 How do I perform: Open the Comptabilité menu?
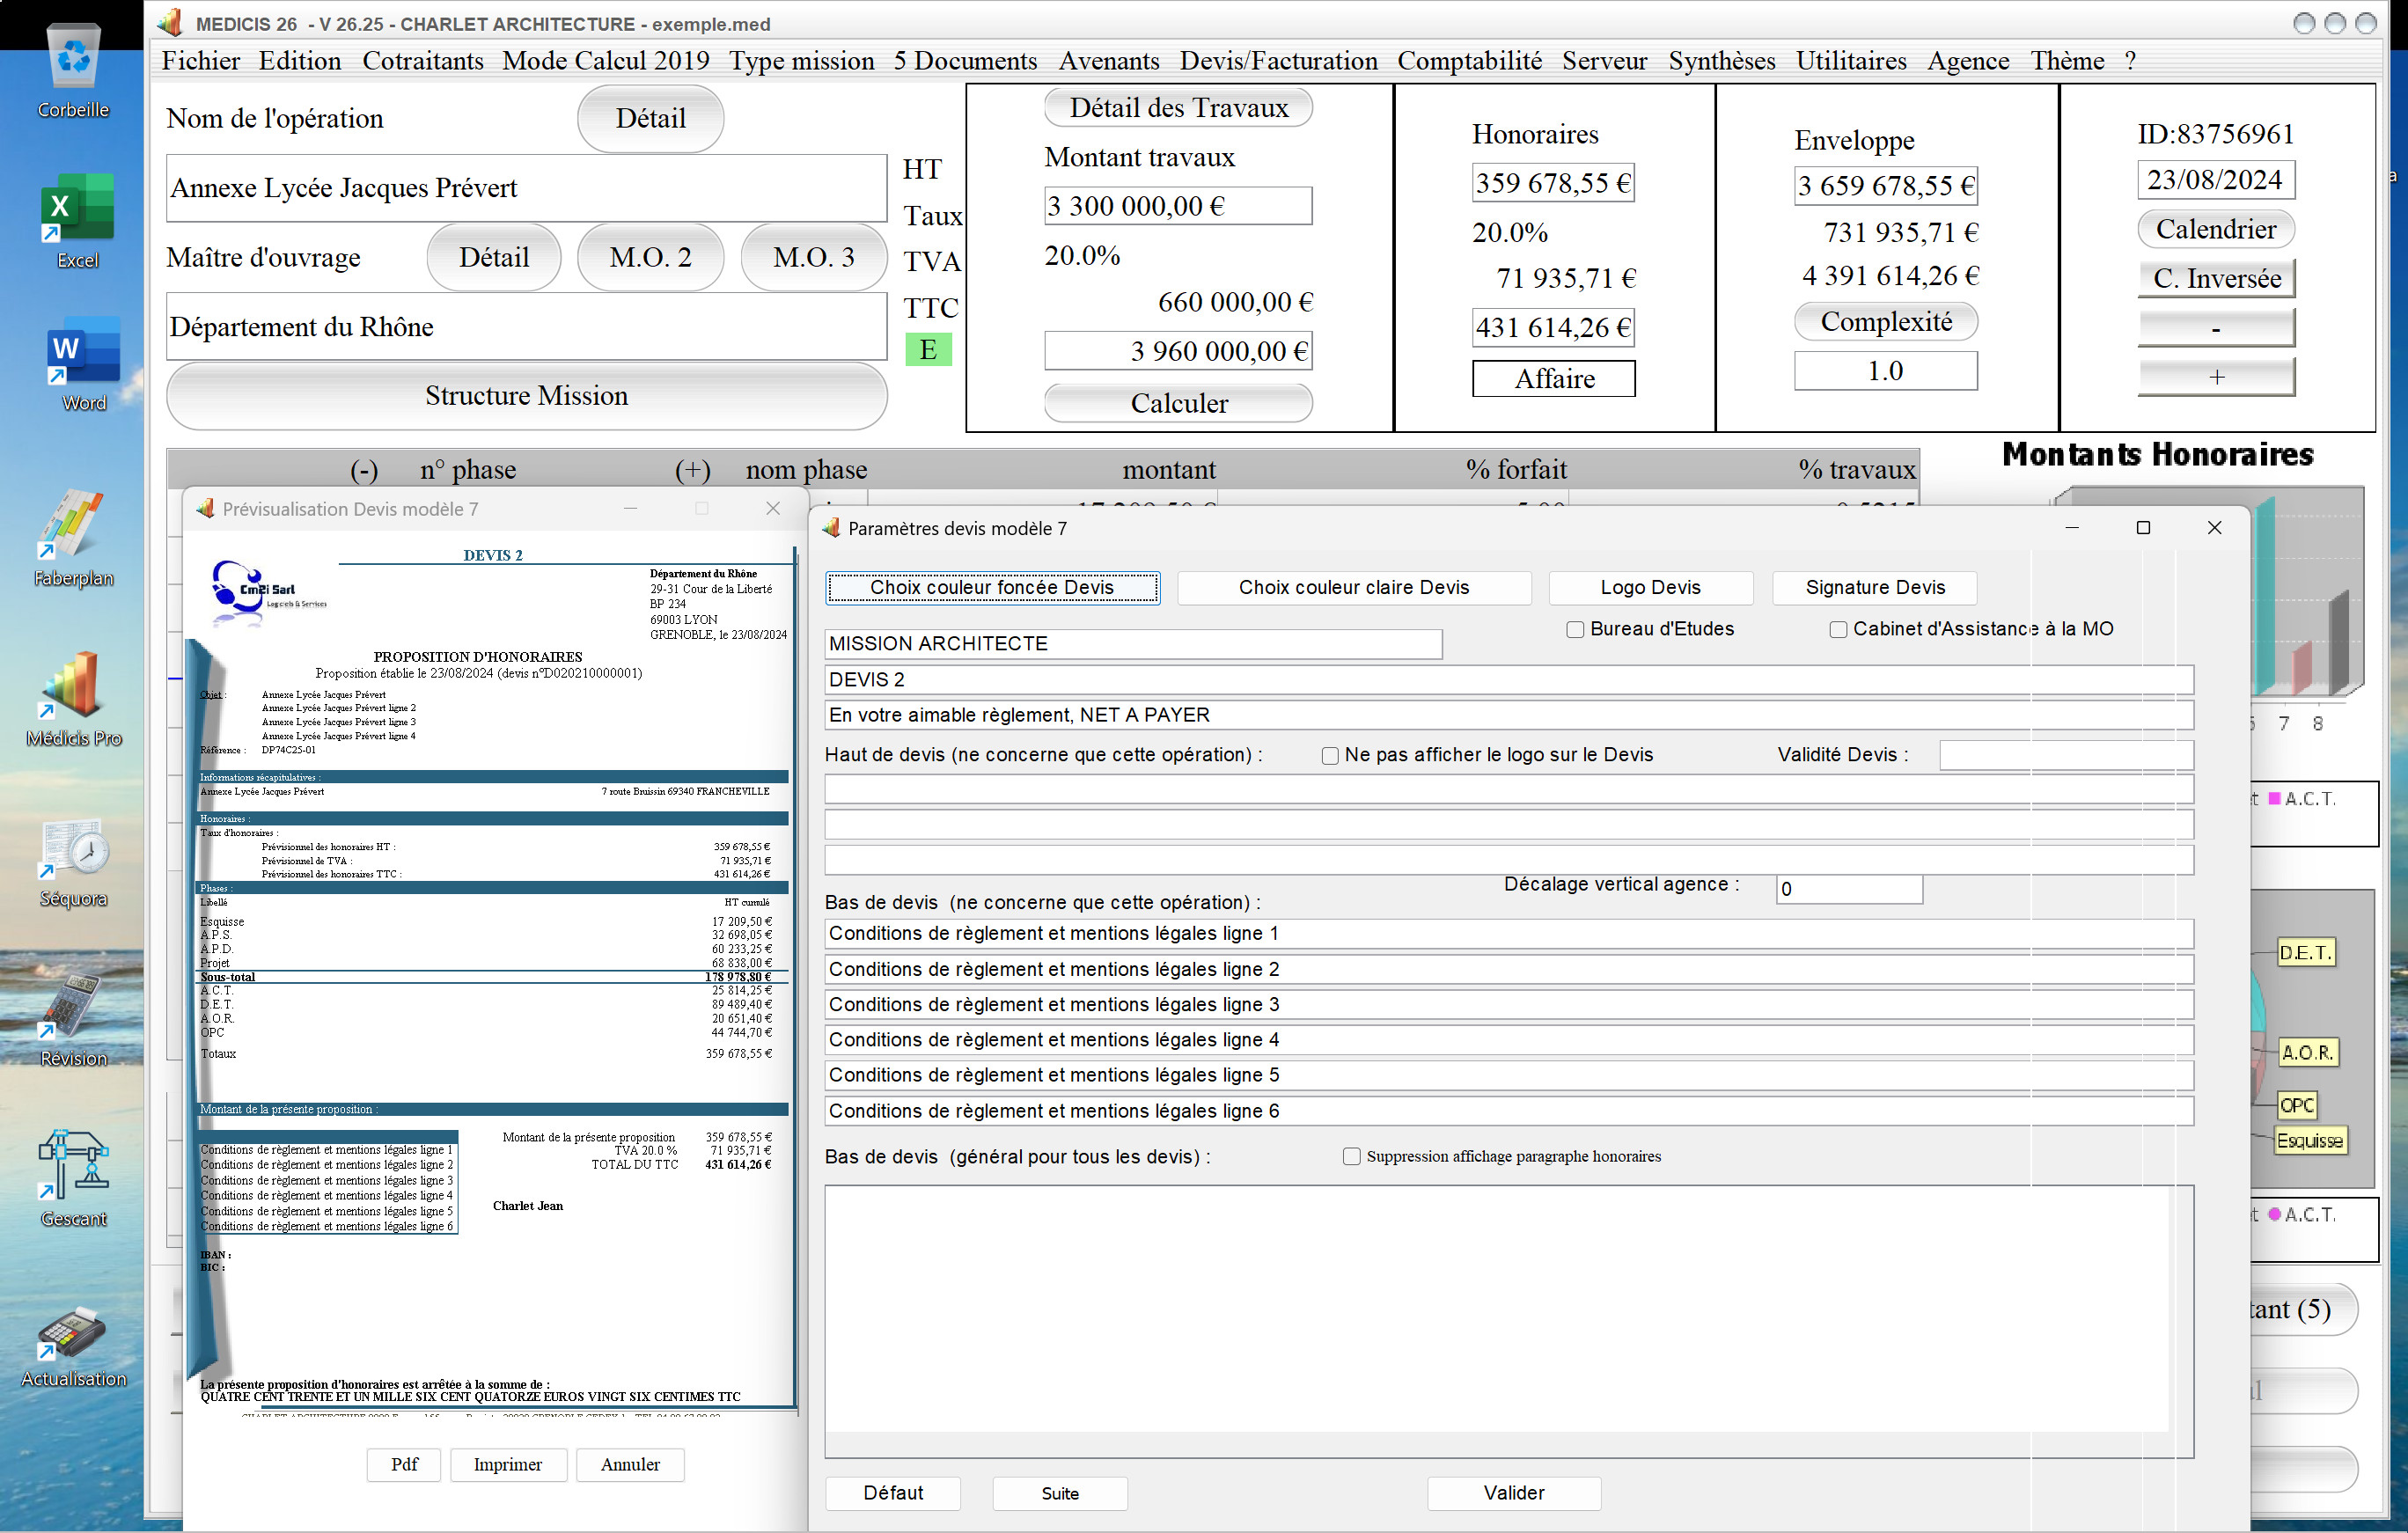click(1469, 61)
